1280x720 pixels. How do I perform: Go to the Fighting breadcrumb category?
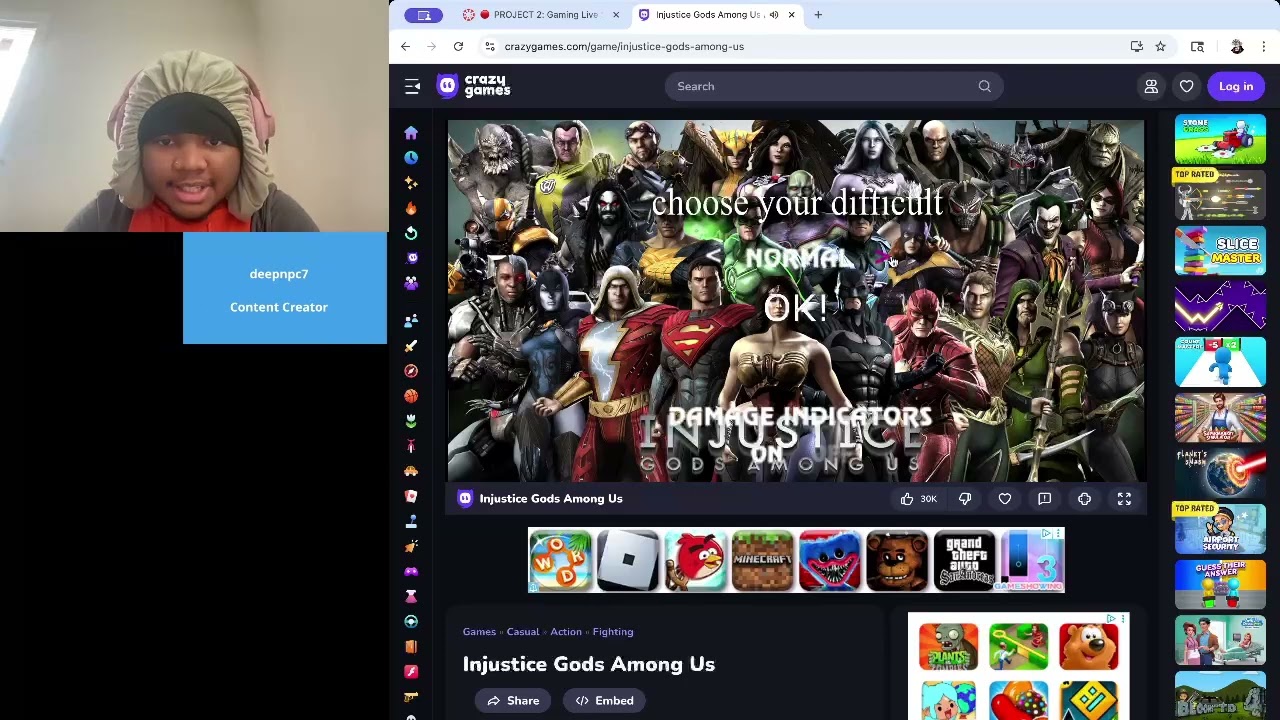(x=612, y=631)
